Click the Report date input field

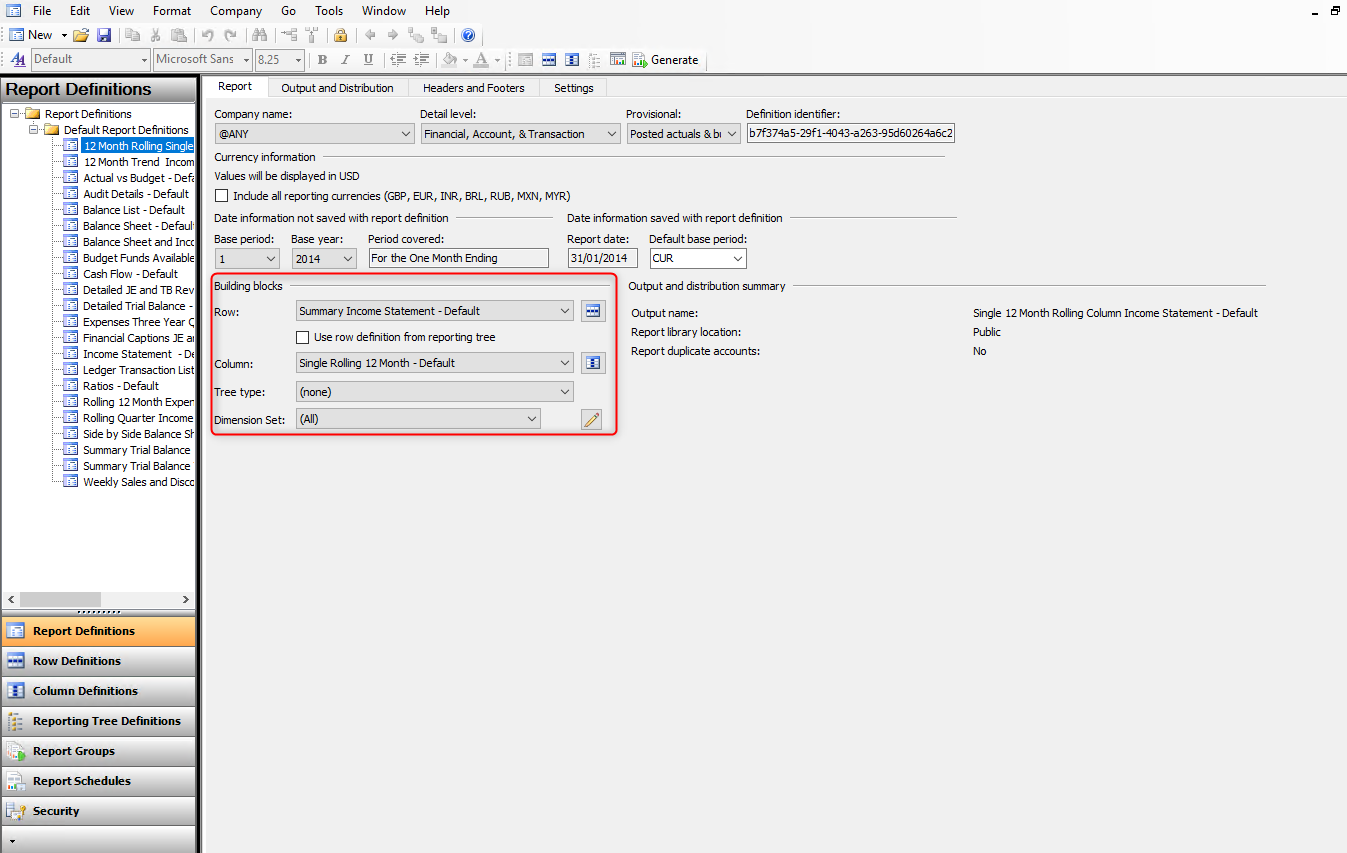click(x=602, y=258)
